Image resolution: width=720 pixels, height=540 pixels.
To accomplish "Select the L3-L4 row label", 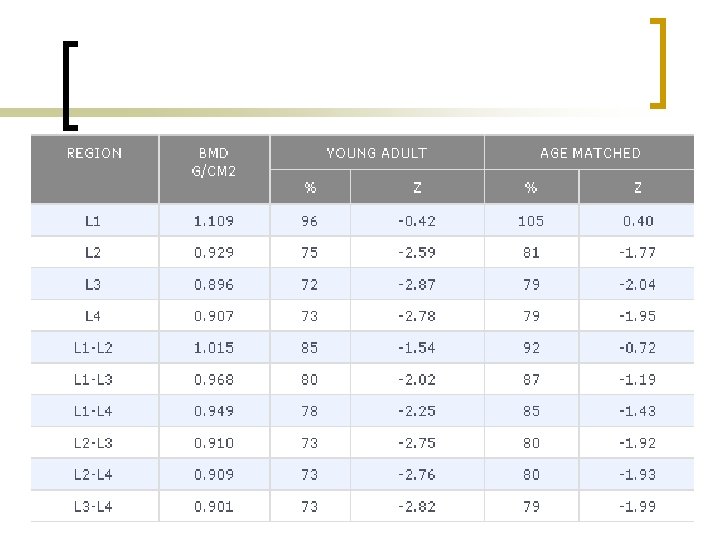I will click(x=93, y=507).
